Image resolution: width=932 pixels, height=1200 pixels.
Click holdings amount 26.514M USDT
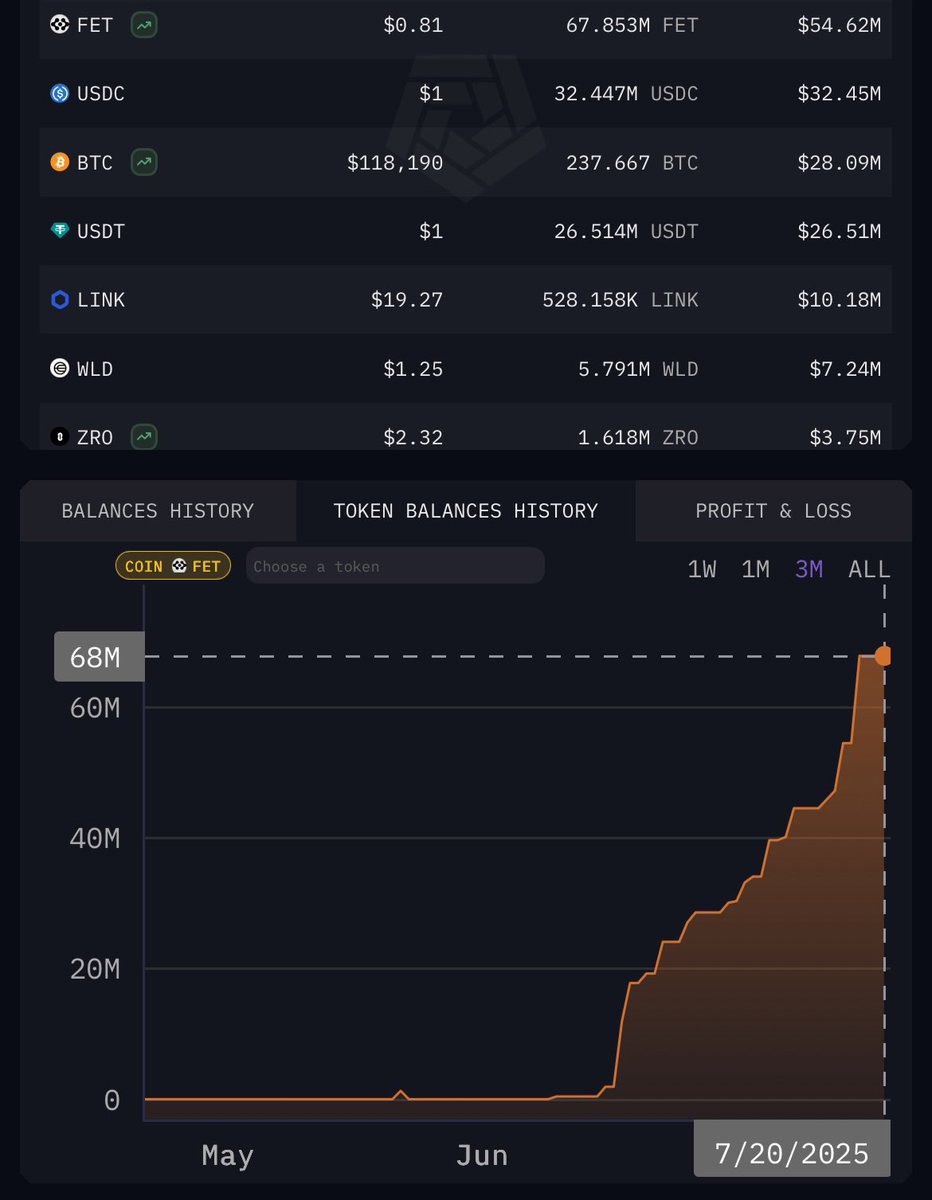[626, 231]
